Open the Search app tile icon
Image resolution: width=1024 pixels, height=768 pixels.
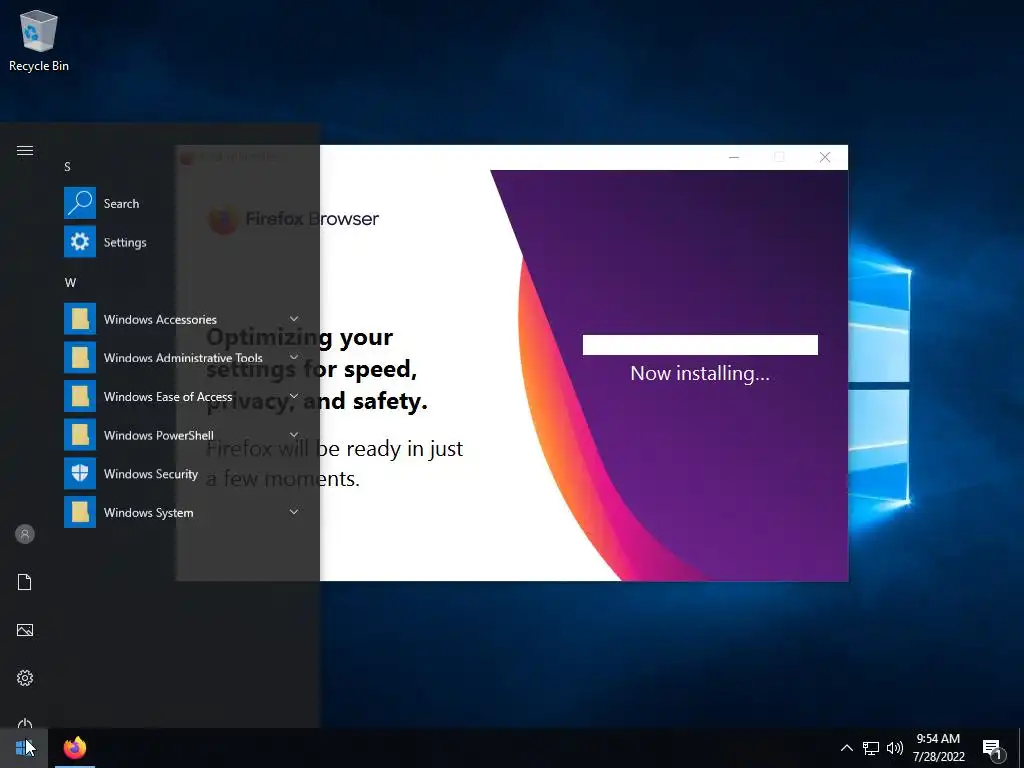click(x=80, y=203)
